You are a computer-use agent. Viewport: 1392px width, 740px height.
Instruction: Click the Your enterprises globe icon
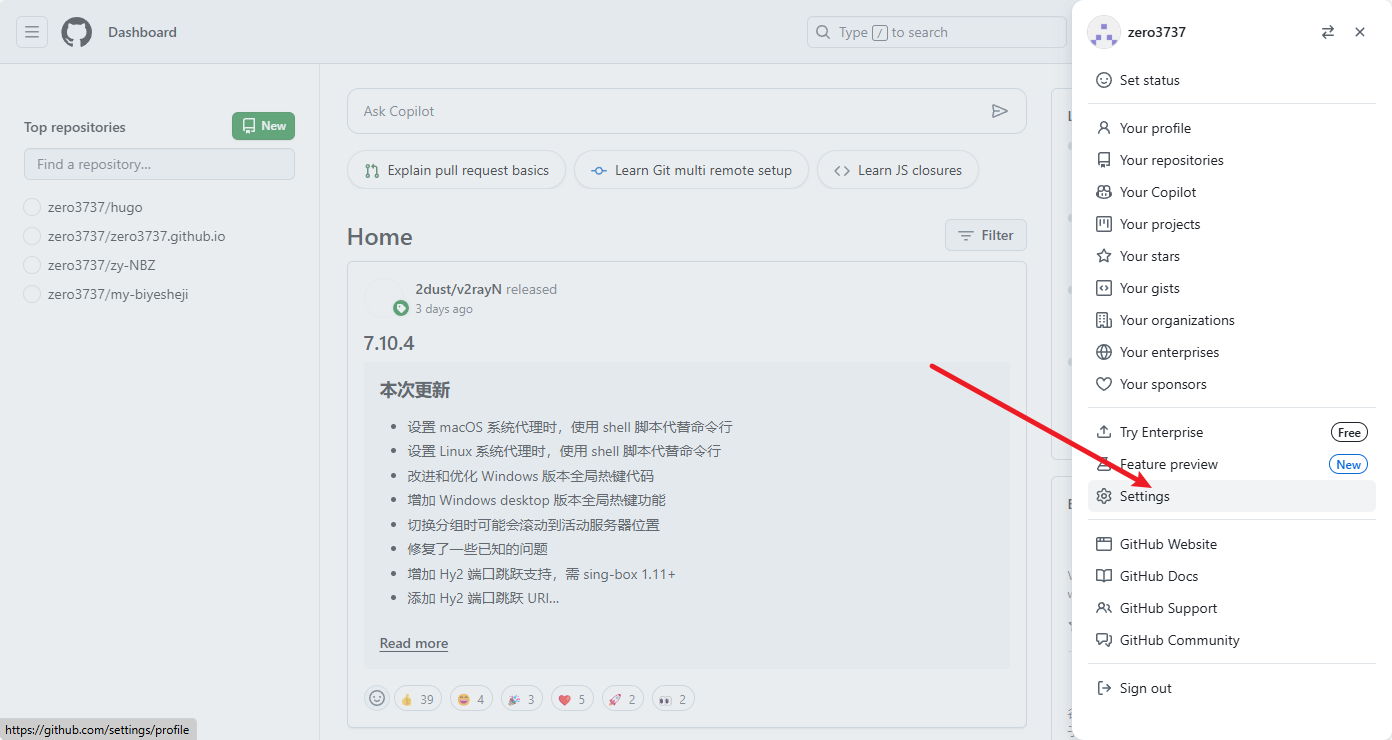point(1104,352)
